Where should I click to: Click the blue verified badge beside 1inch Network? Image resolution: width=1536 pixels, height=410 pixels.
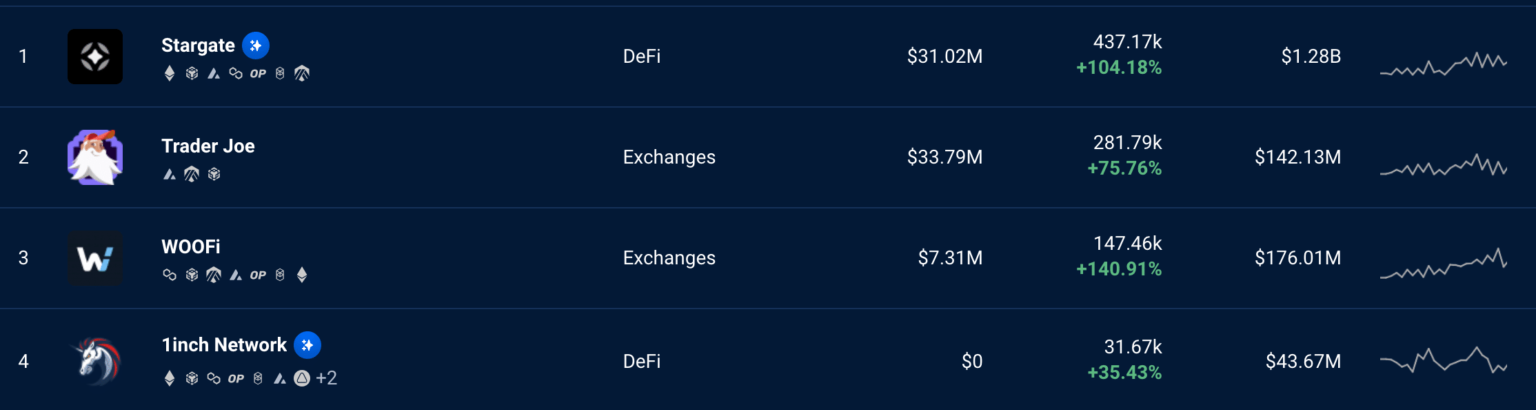(308, 345)
